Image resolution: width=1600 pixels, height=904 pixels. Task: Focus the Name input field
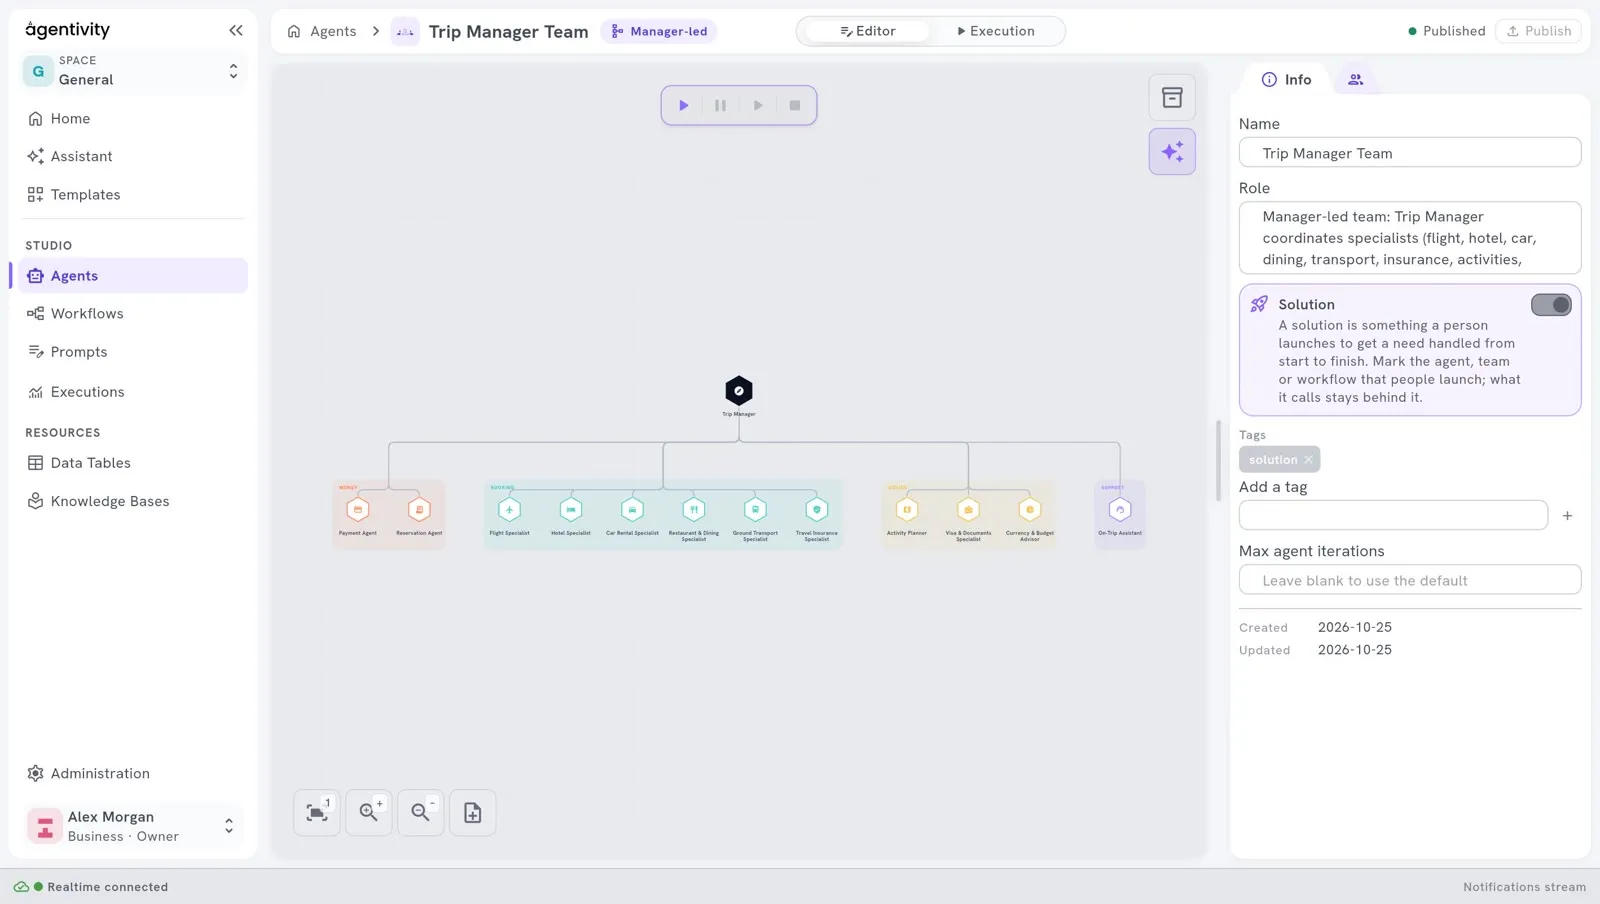pos(1410,153)
